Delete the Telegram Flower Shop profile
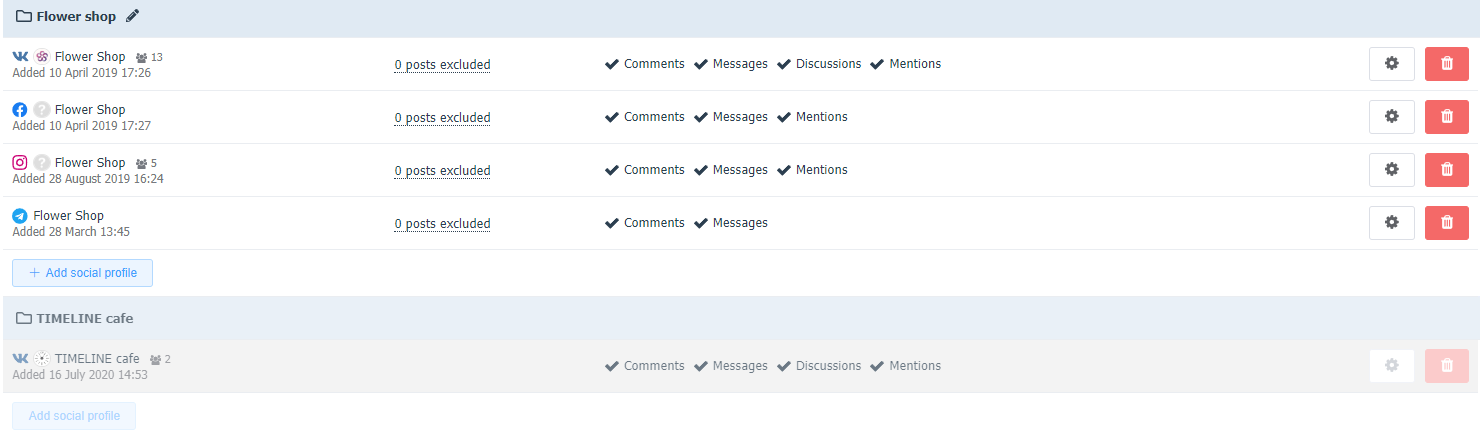The width and height of the screenshot is (1480, 435). coord(1446,222)
